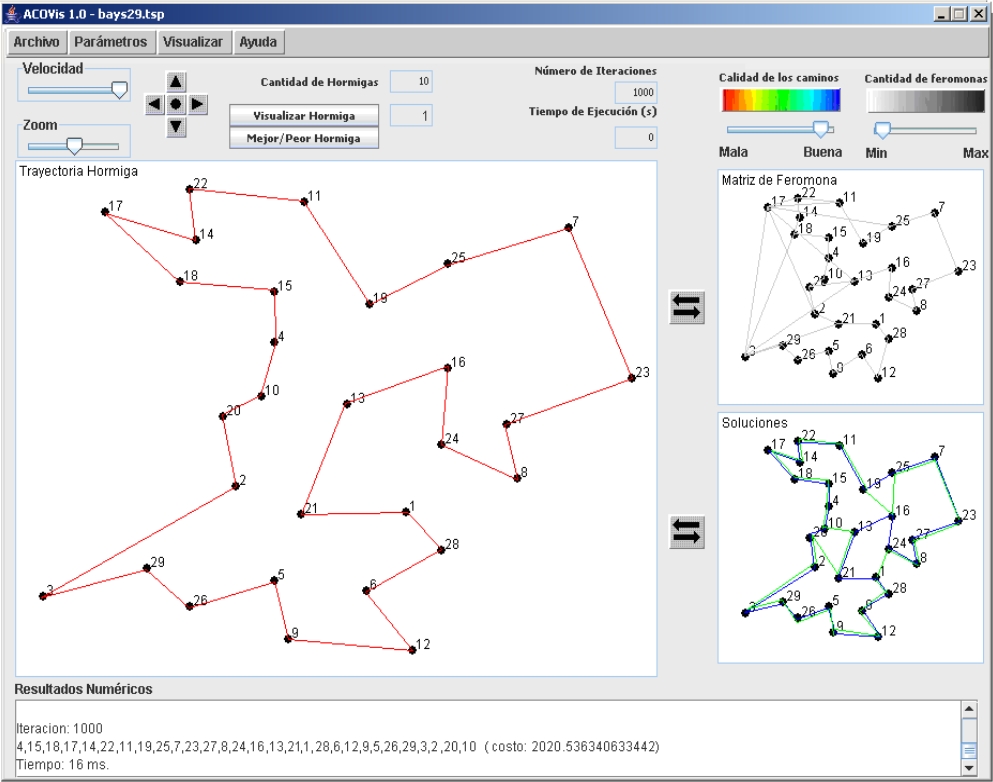Open the Archivo menu

pyautogui.click(x=36, y=42)
